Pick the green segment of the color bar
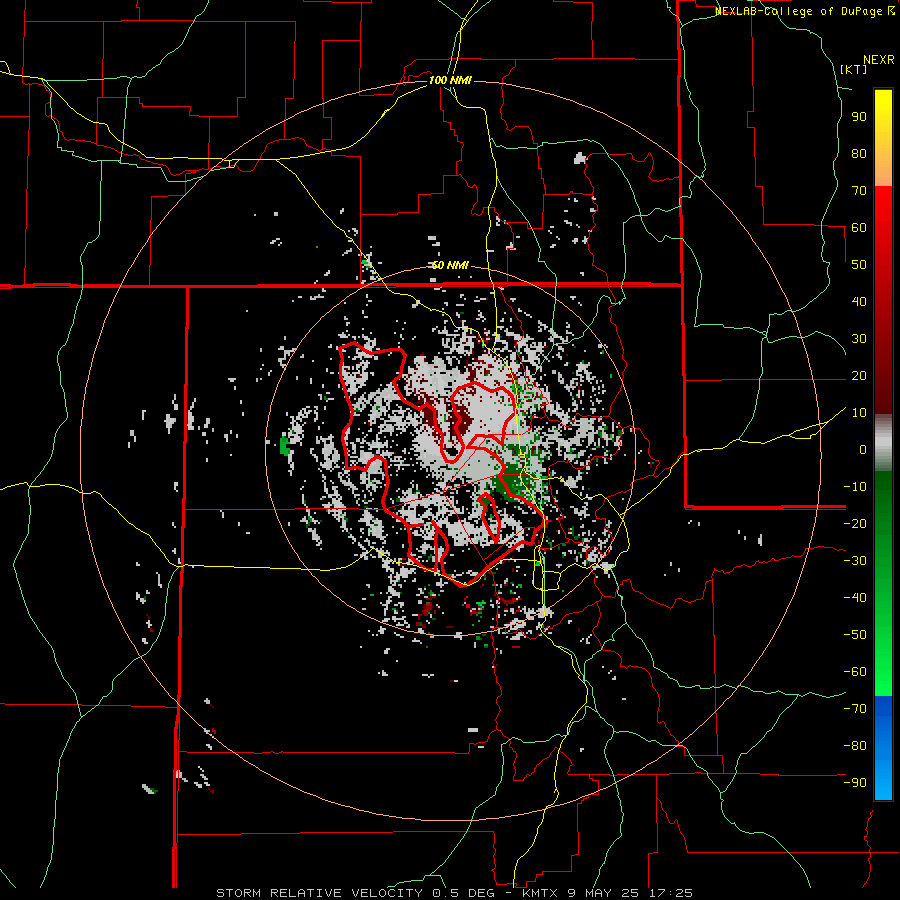The width and height of the screenshot is (900, 900). [883, 583]
